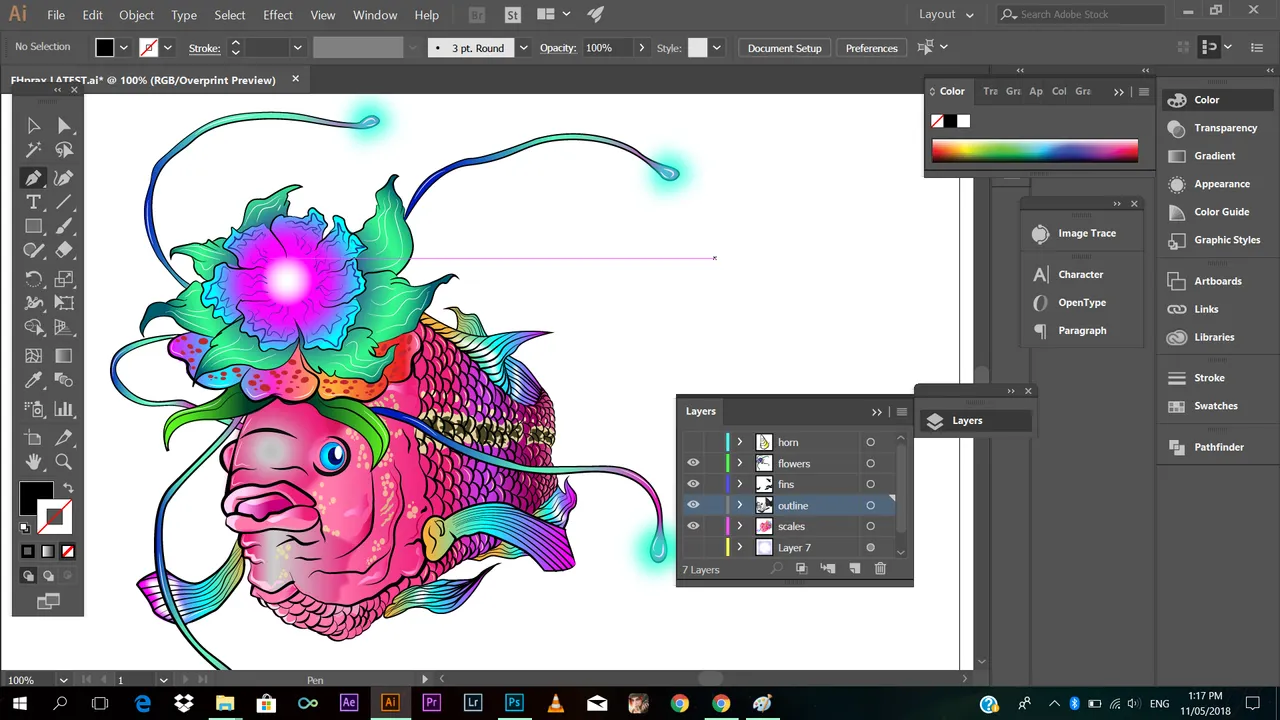1280x720 pixels.
Task: Select the Selection tool arrow
Action: point(33,125)
